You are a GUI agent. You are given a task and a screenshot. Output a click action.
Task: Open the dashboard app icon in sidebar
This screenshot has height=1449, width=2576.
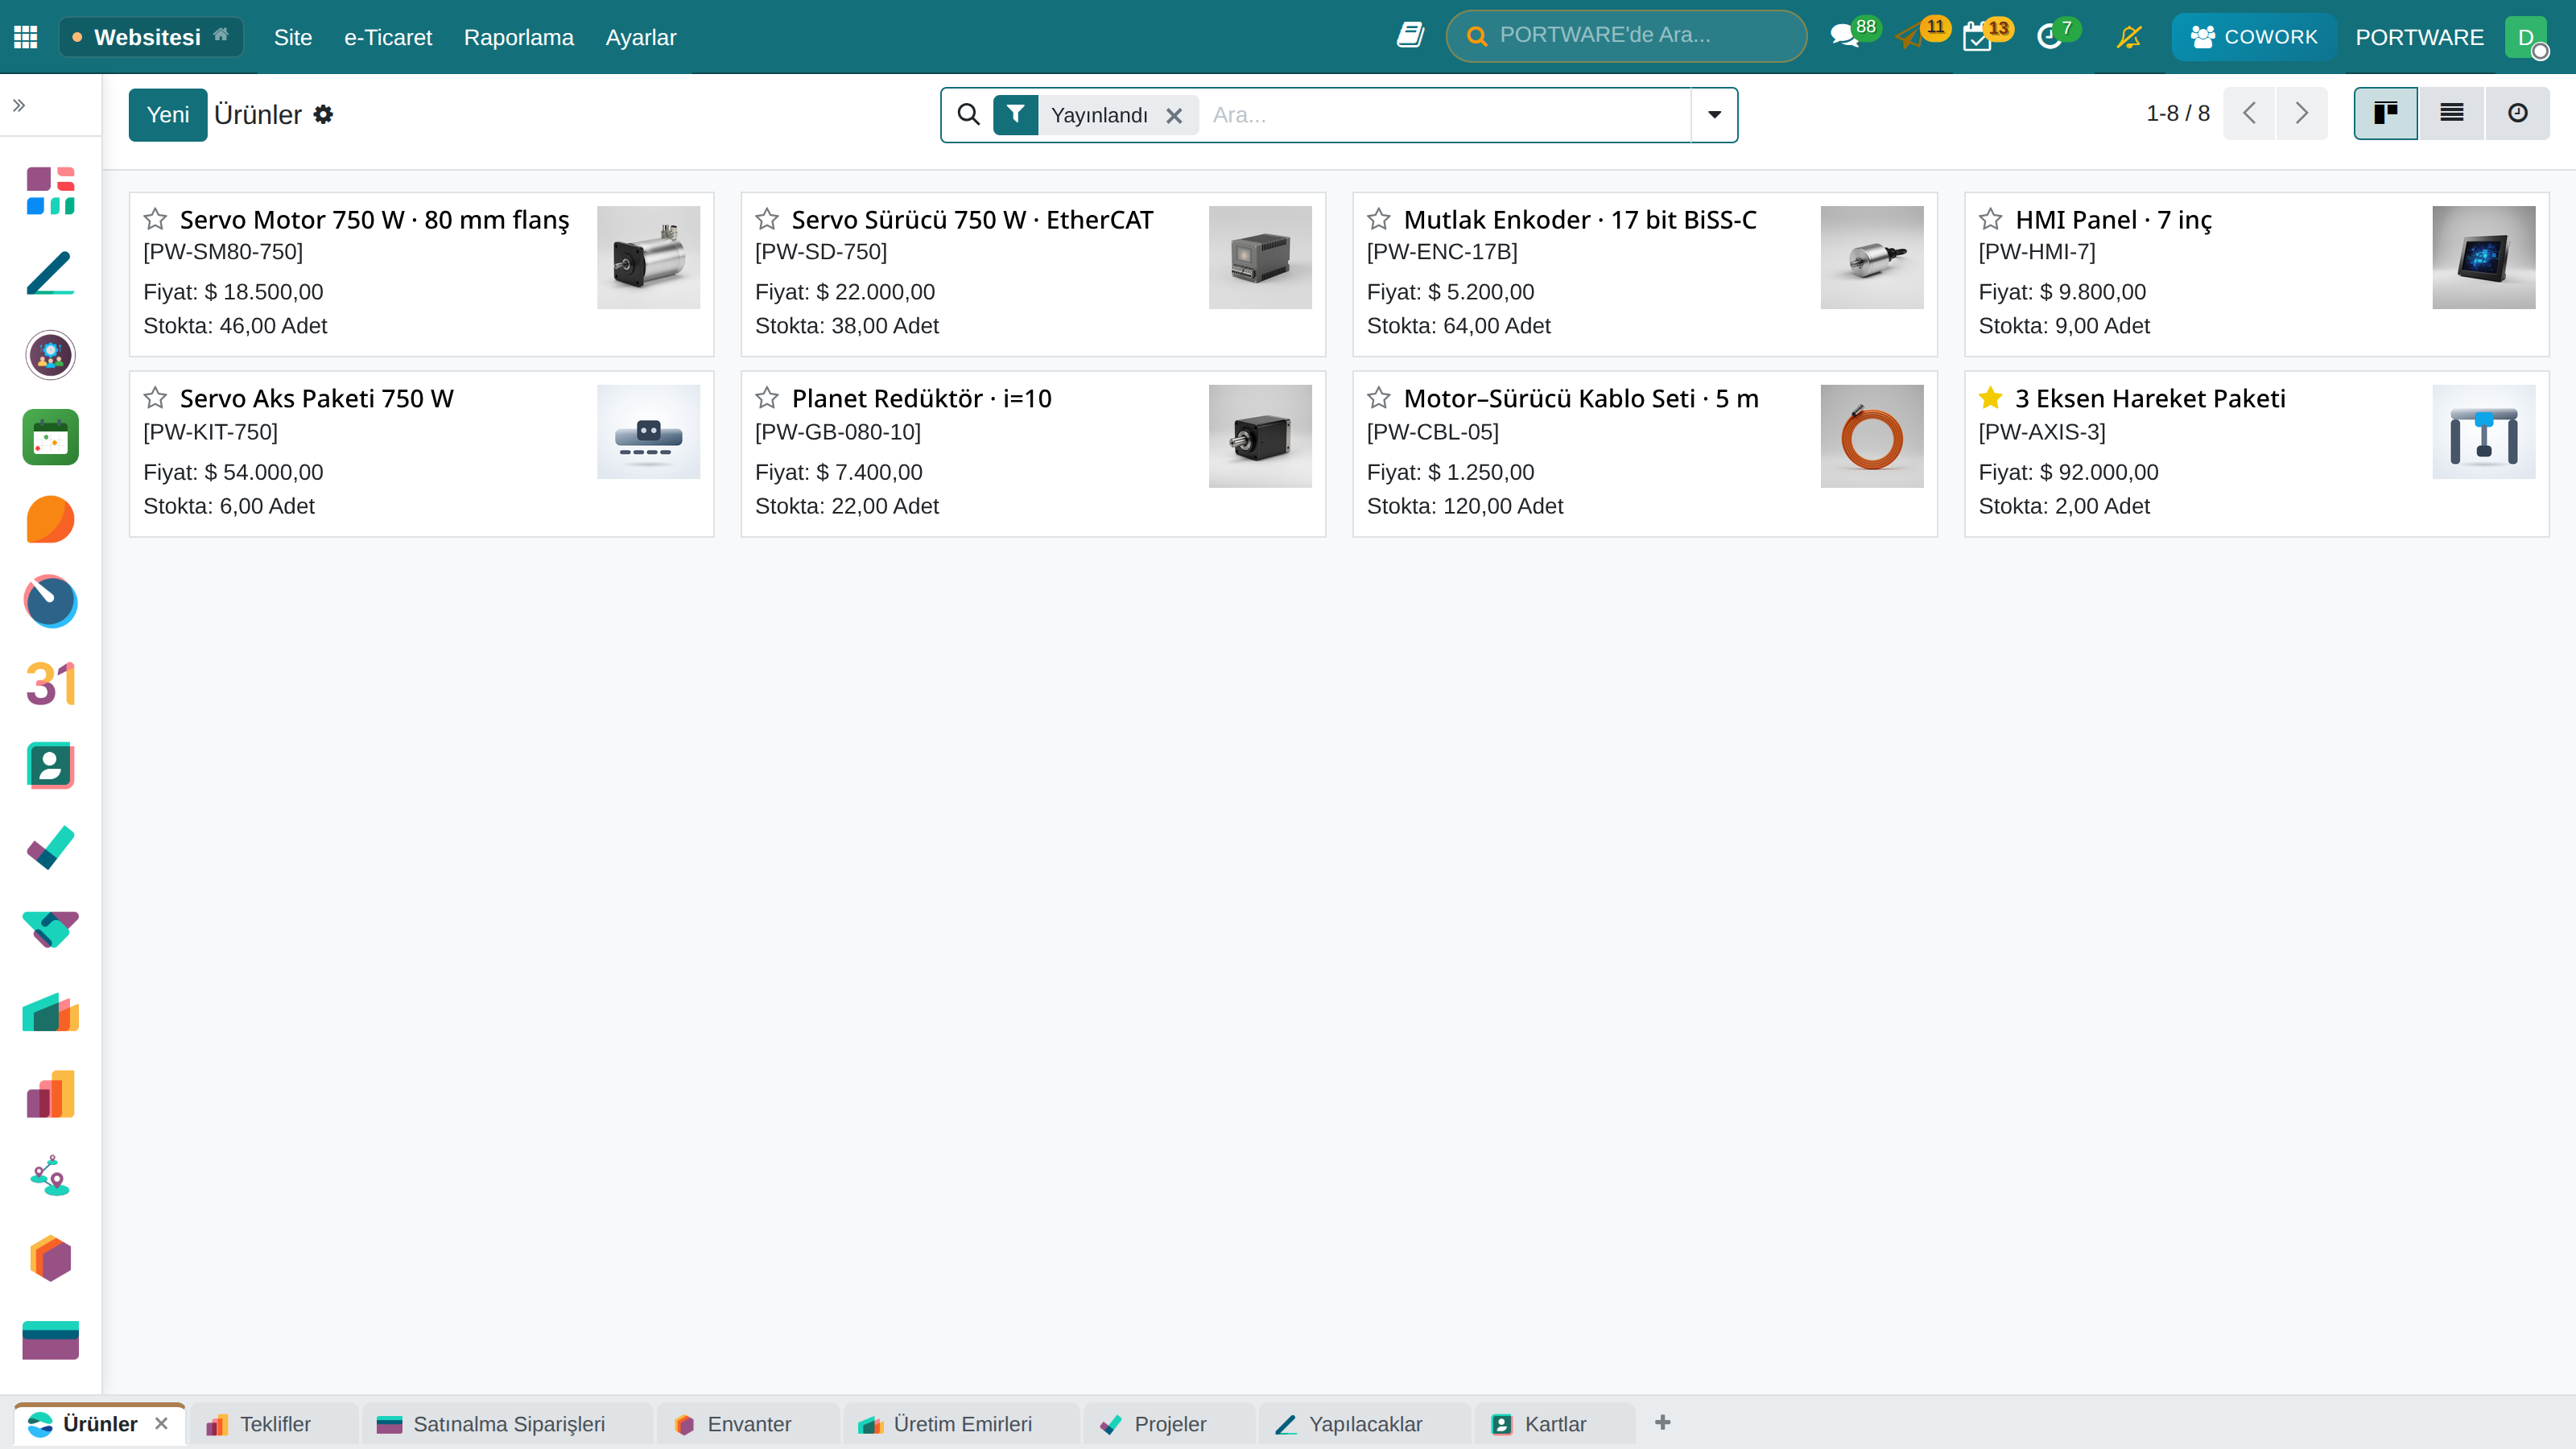(50, 190)
